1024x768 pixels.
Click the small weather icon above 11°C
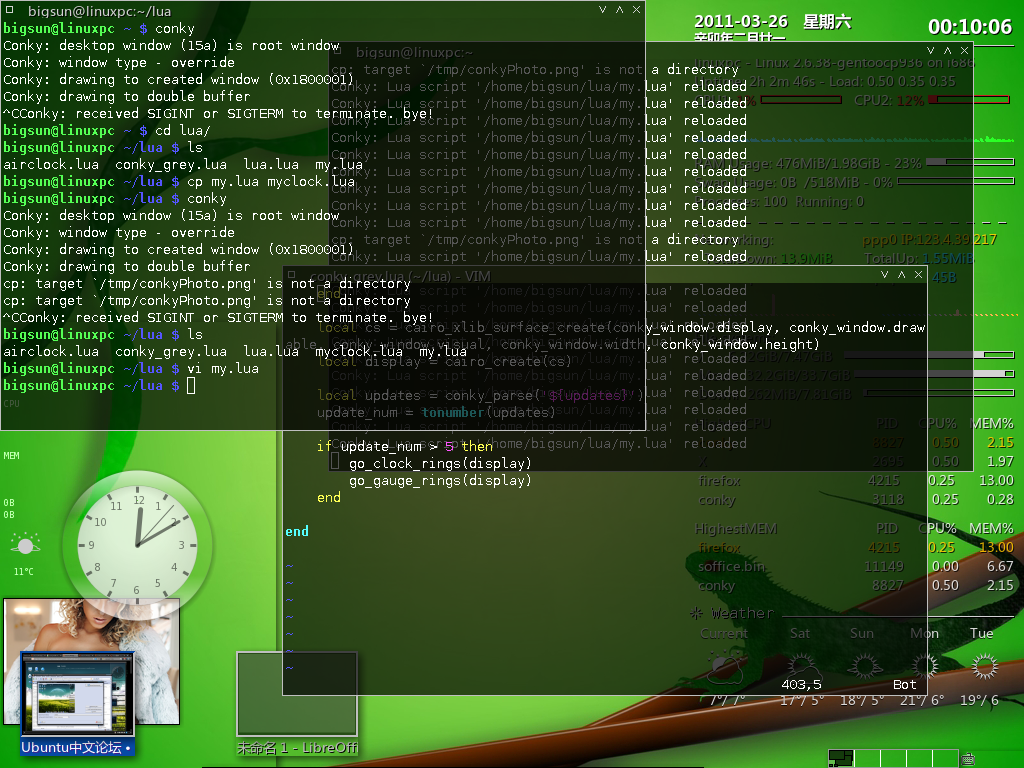(25, 544)
